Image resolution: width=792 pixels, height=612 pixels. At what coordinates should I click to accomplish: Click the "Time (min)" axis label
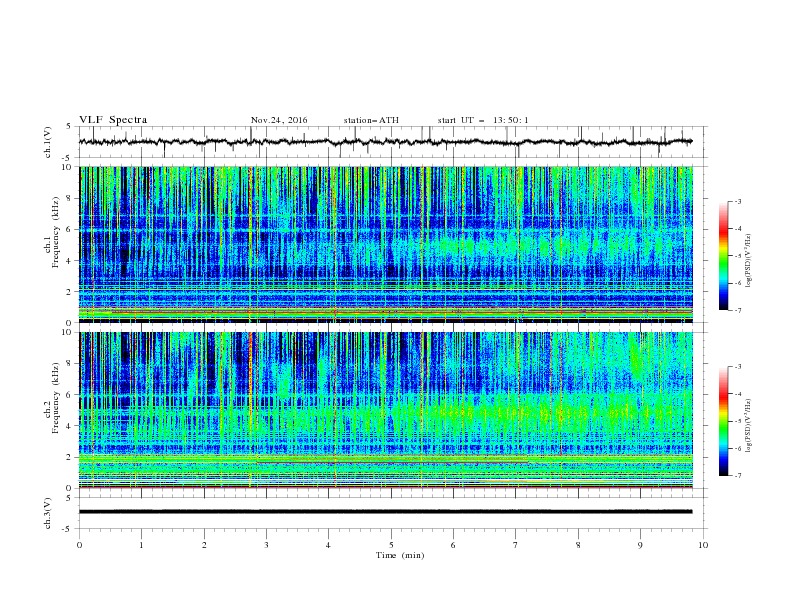[400, 555]
